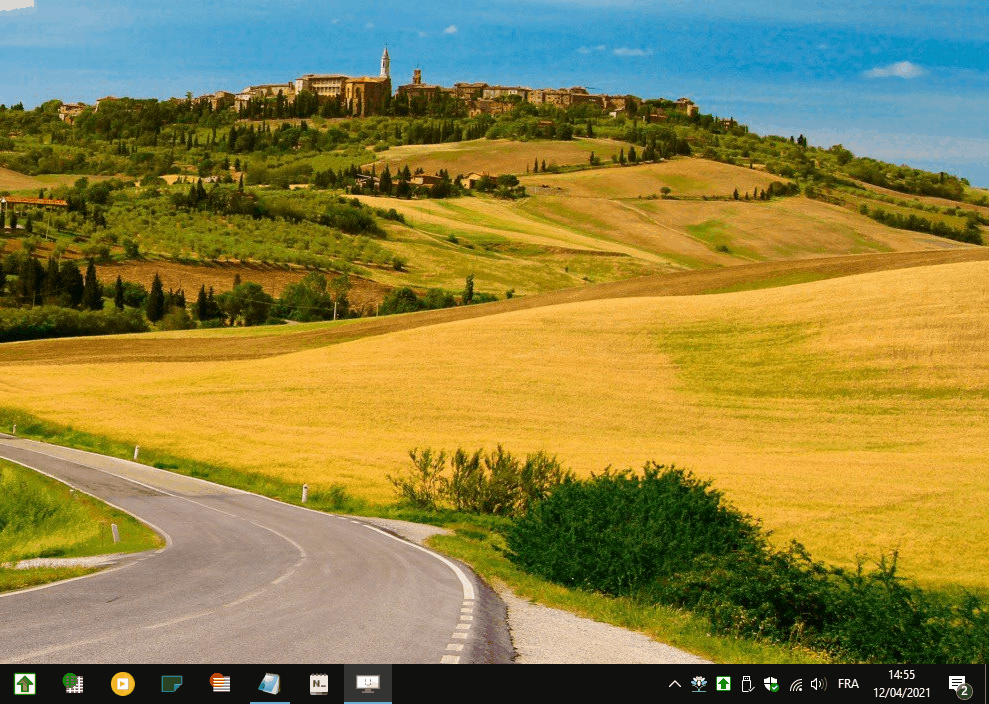Click the Show Desktop strip
The height and width of the screenshot is (704, 989).
tap(986, 684)
